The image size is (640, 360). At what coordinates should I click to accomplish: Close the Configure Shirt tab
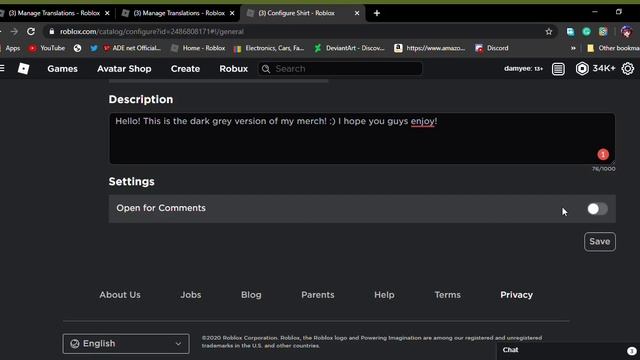[x=357, y=13]
